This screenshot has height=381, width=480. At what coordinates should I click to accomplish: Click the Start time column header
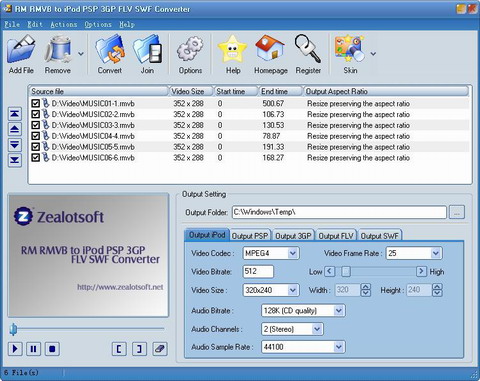pos(236,91)
